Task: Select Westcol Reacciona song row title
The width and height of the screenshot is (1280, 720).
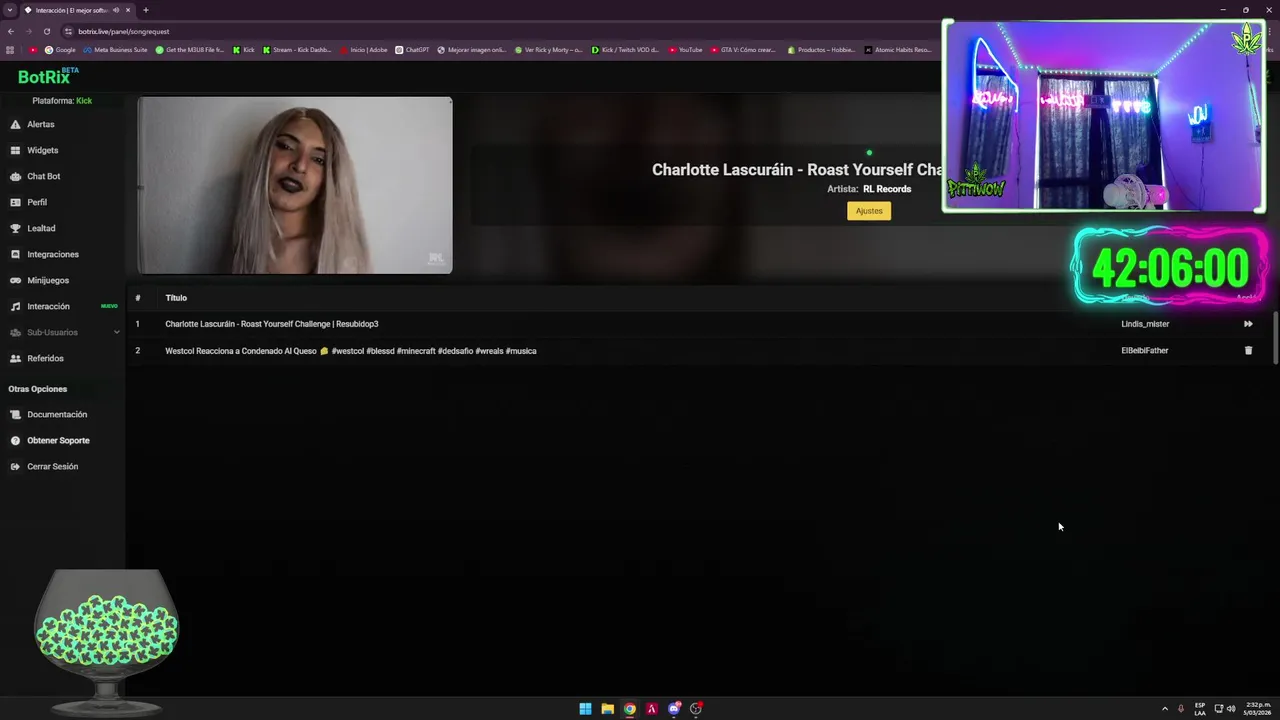Action: (351, 351)
